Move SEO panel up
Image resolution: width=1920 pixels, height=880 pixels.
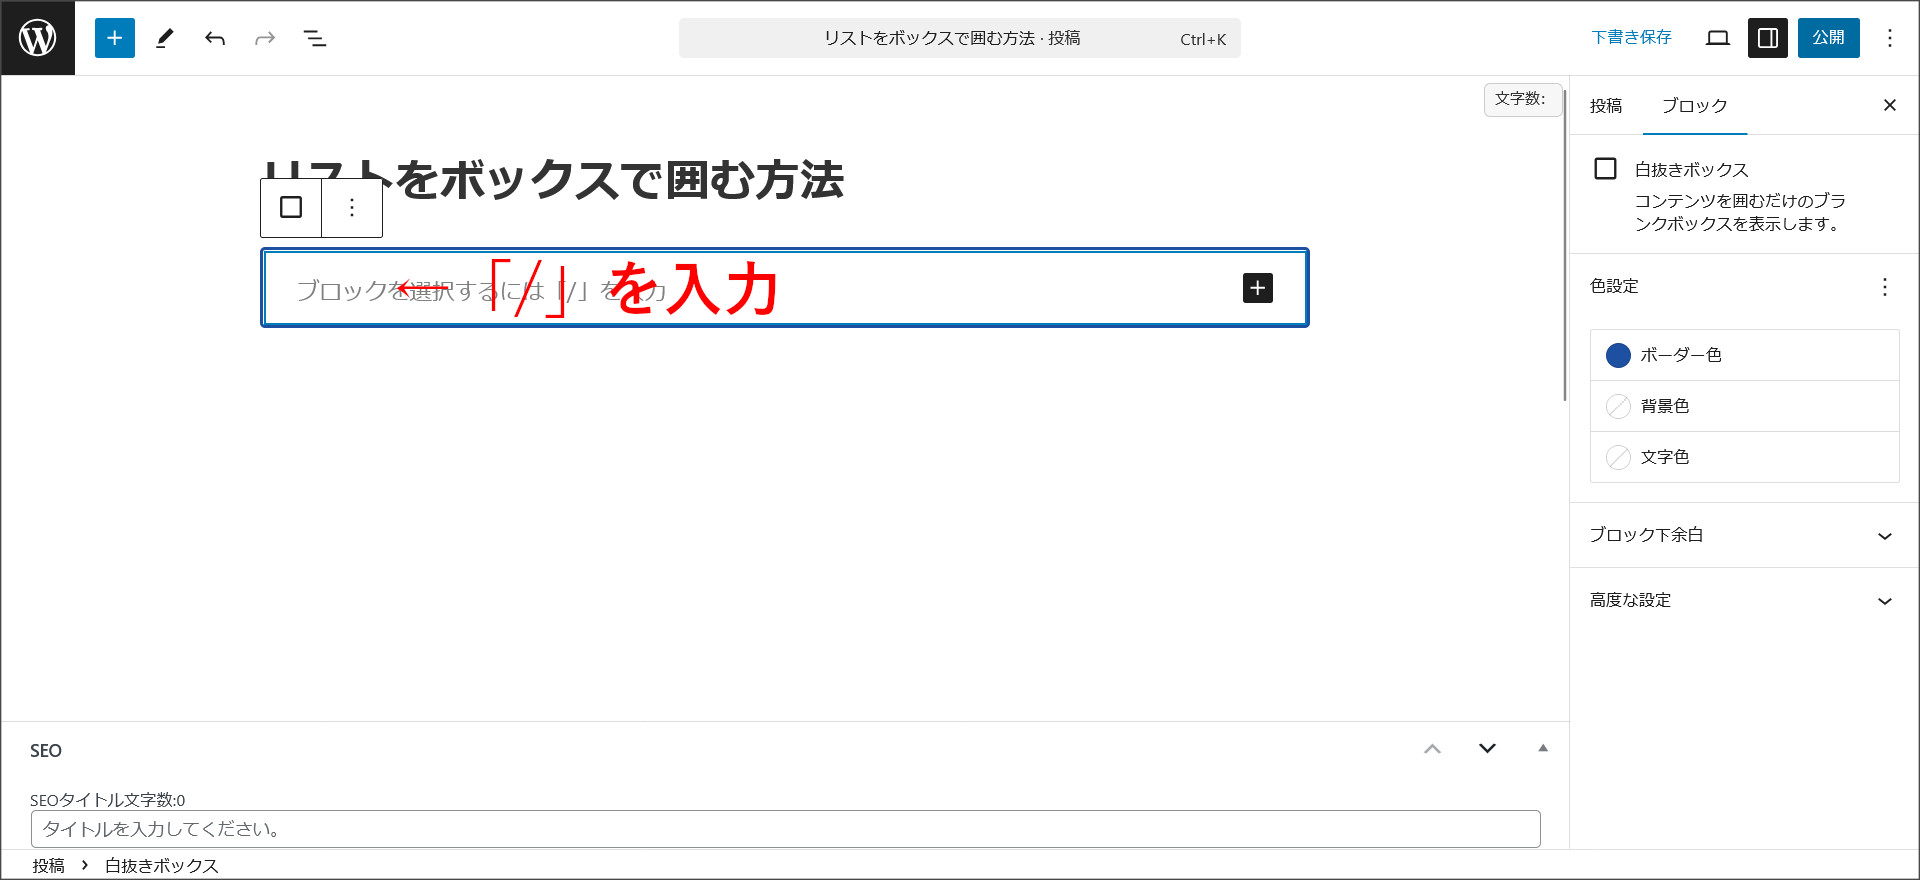(1433, 749)
